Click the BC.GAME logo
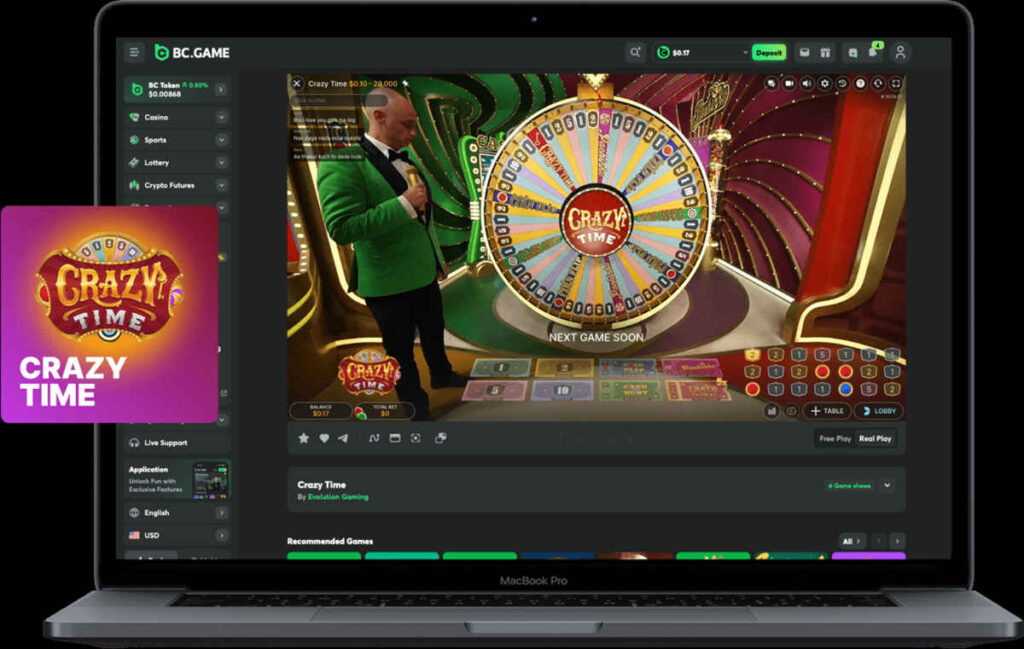1024x649 pixels. (192, 52)
